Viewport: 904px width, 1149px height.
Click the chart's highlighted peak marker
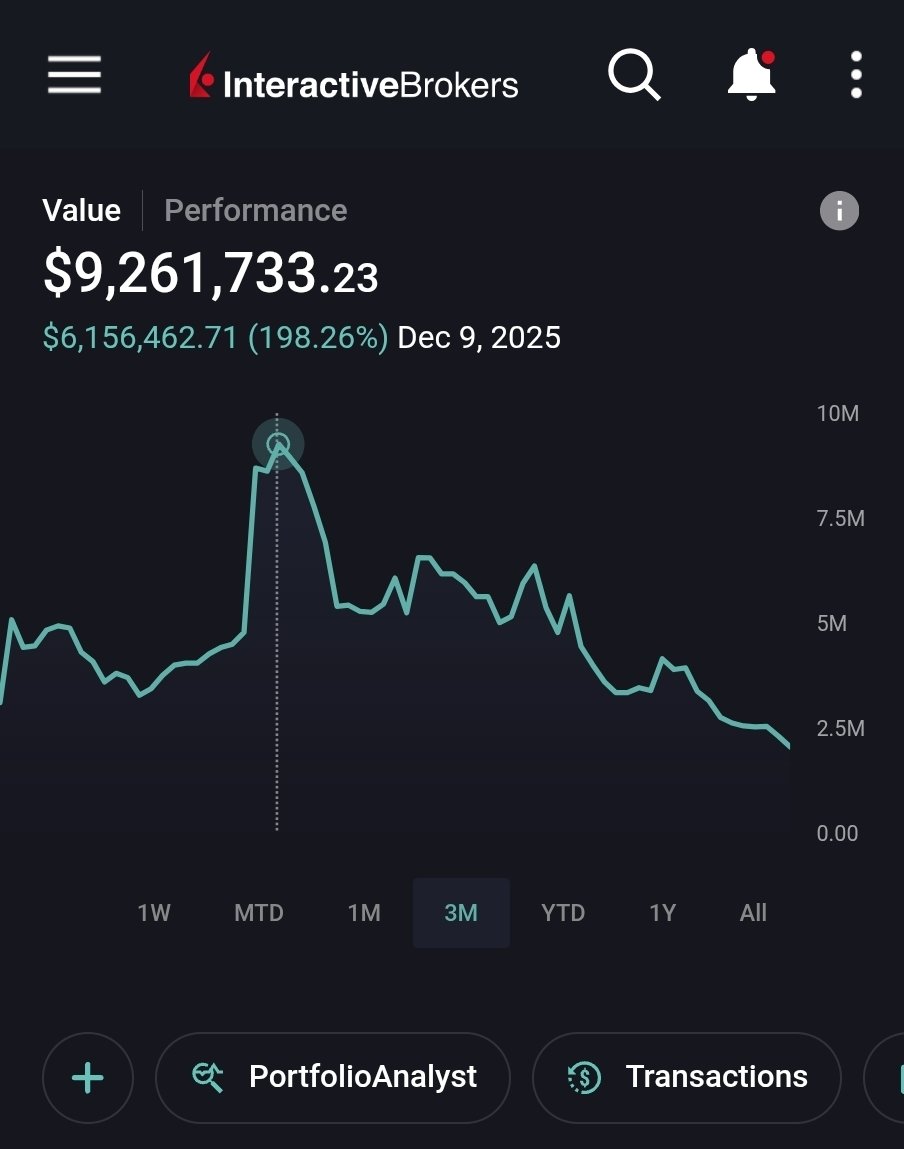278,444
